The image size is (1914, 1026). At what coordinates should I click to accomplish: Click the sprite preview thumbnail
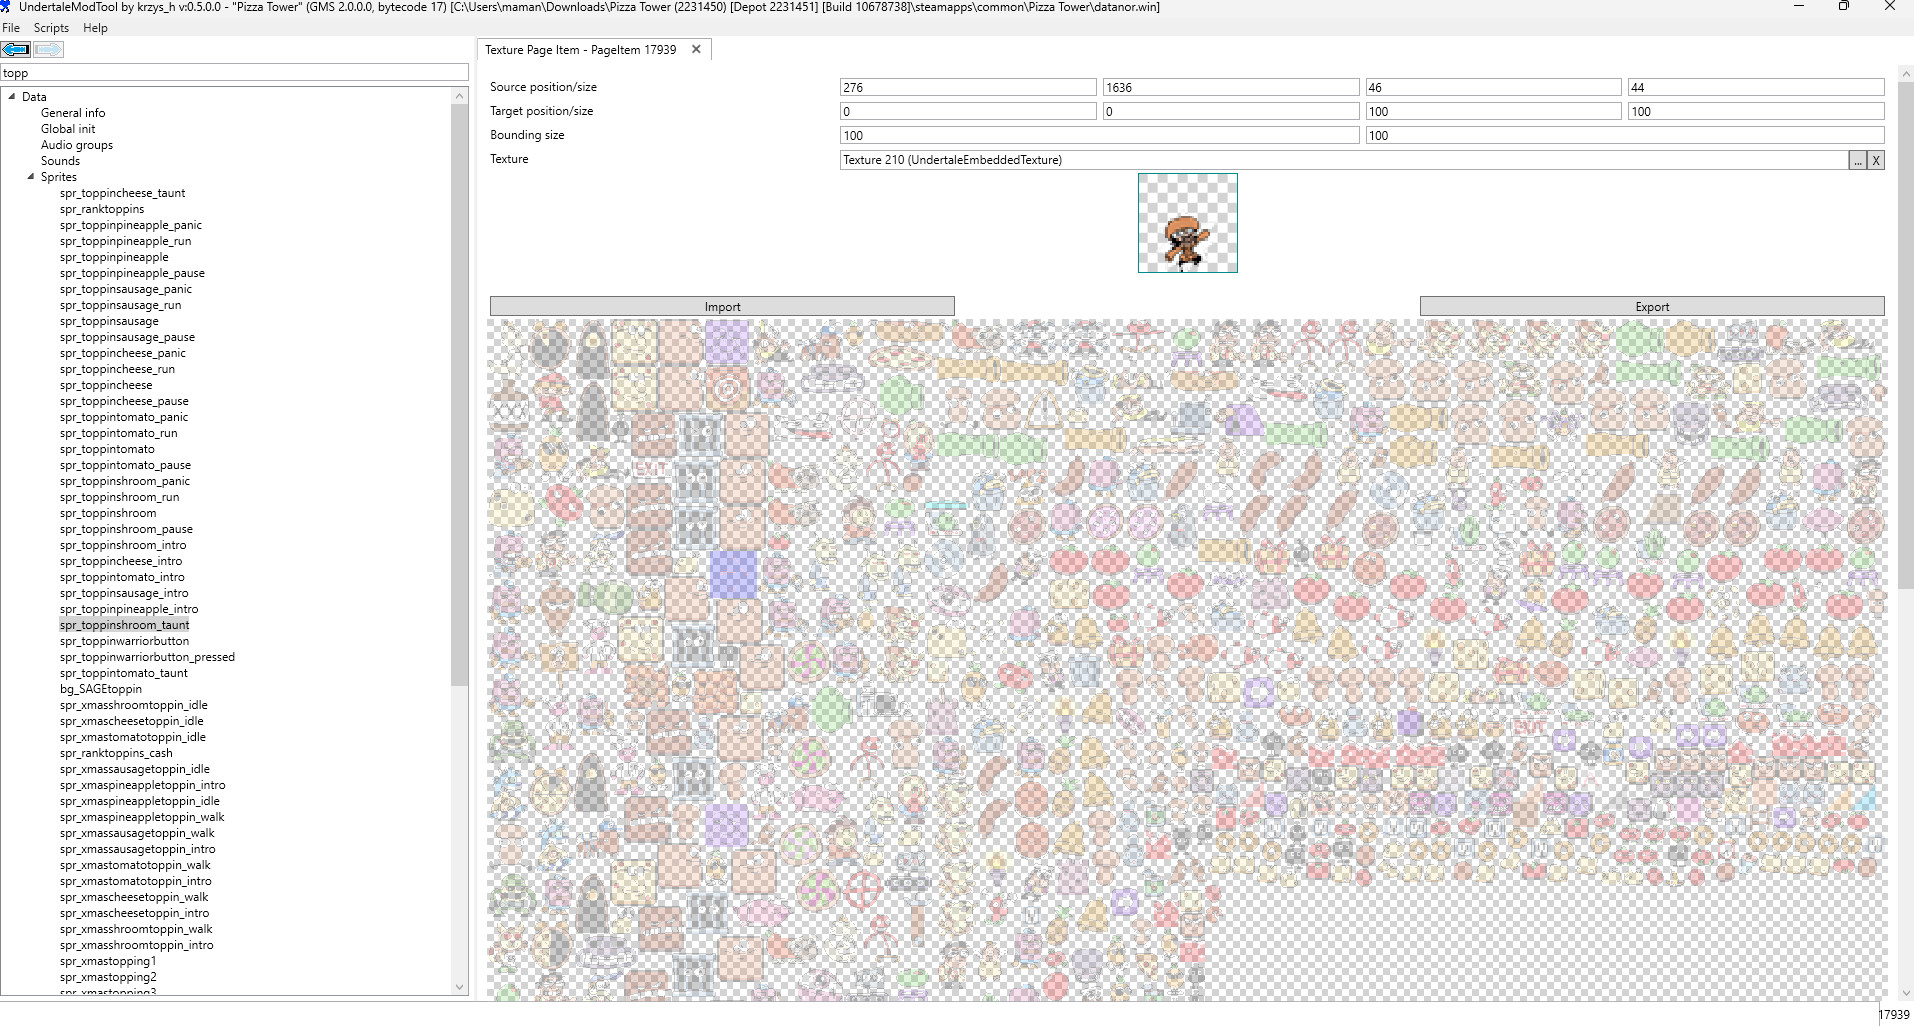click(1188, 223)
